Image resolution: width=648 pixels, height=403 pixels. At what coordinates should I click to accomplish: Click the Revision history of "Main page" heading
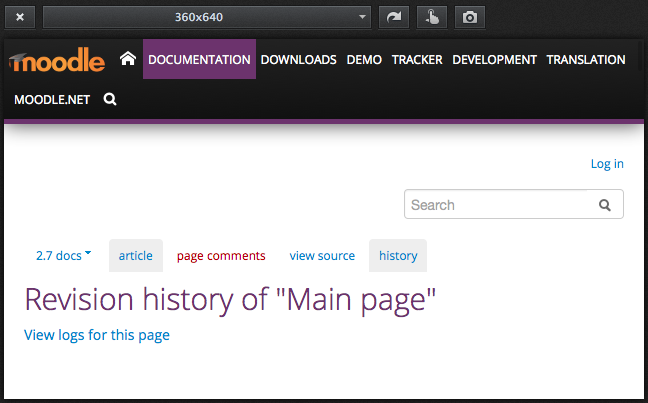pyautogui.click(x=230, y=300)
